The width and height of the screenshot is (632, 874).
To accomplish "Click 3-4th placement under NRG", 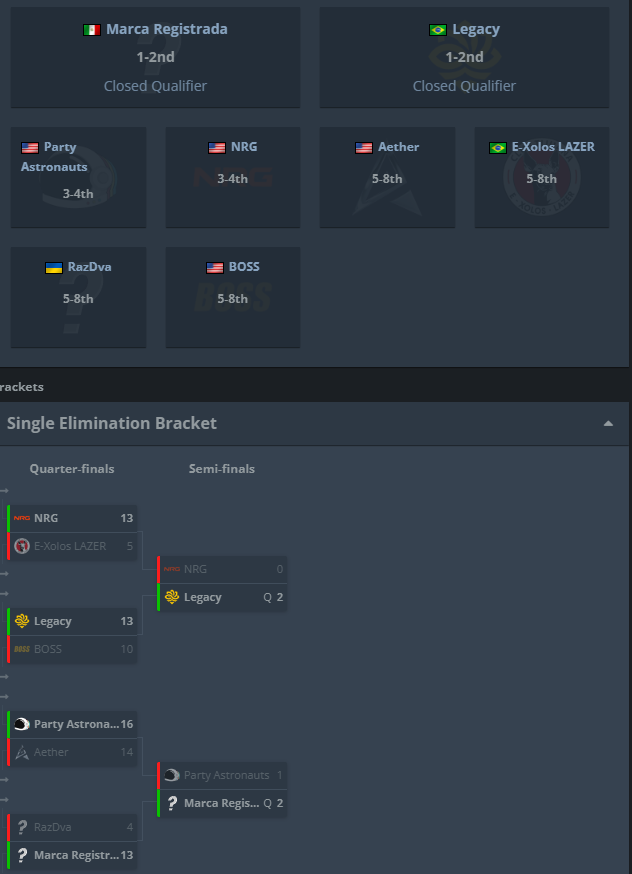I will pyautogui.click(x=232, y=179).
